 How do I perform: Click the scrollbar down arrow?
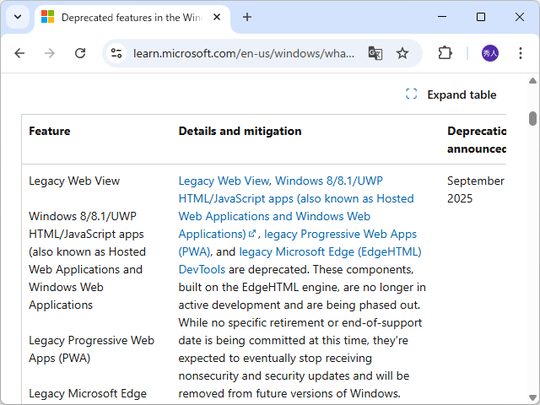(x=532, y=398)
